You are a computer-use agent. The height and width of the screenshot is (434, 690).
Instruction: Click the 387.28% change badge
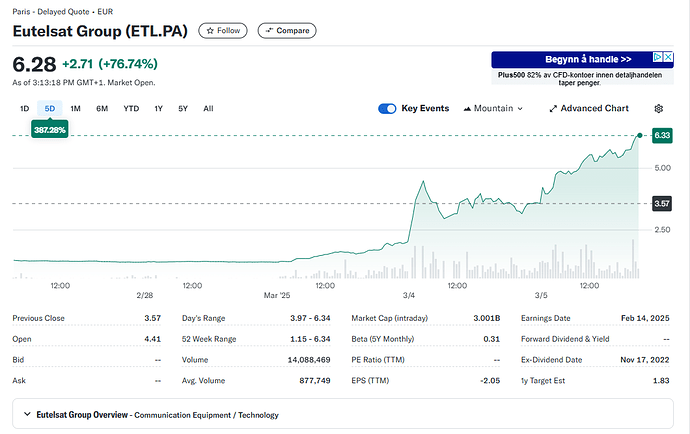[x=50, y=130]
